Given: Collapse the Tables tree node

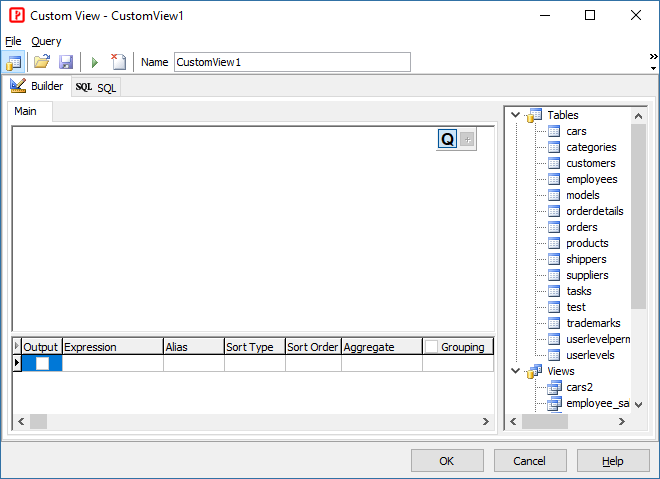Looking at the screenshot, I should [516, 115].
